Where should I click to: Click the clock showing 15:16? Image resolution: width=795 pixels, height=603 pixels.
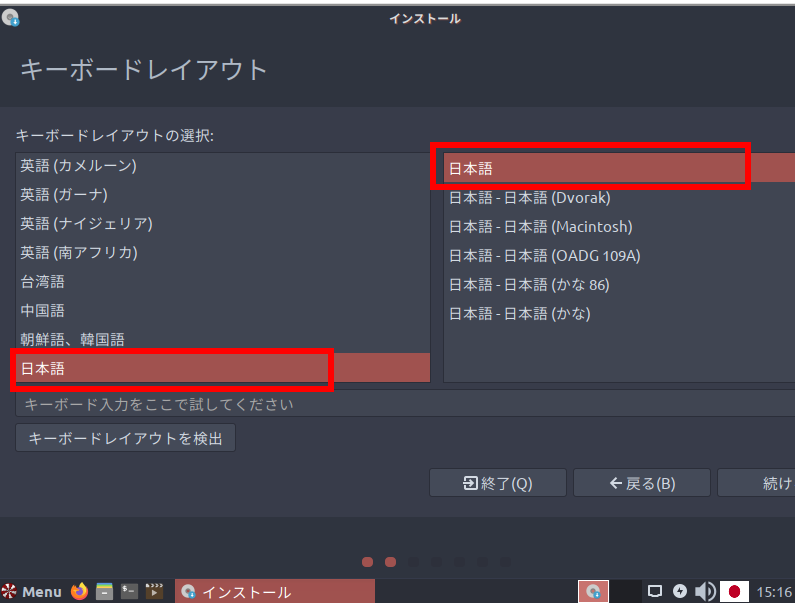point(774,592)
